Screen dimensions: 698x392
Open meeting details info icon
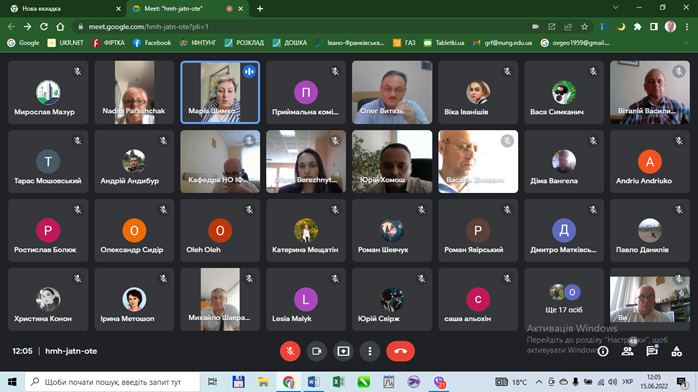603,351
